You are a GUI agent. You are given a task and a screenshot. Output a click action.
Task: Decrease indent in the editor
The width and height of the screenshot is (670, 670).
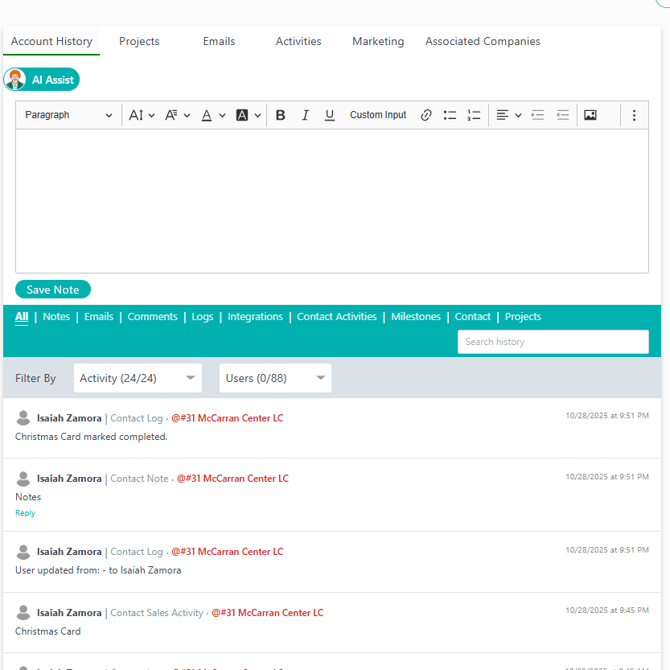click(x=562, y=115)
